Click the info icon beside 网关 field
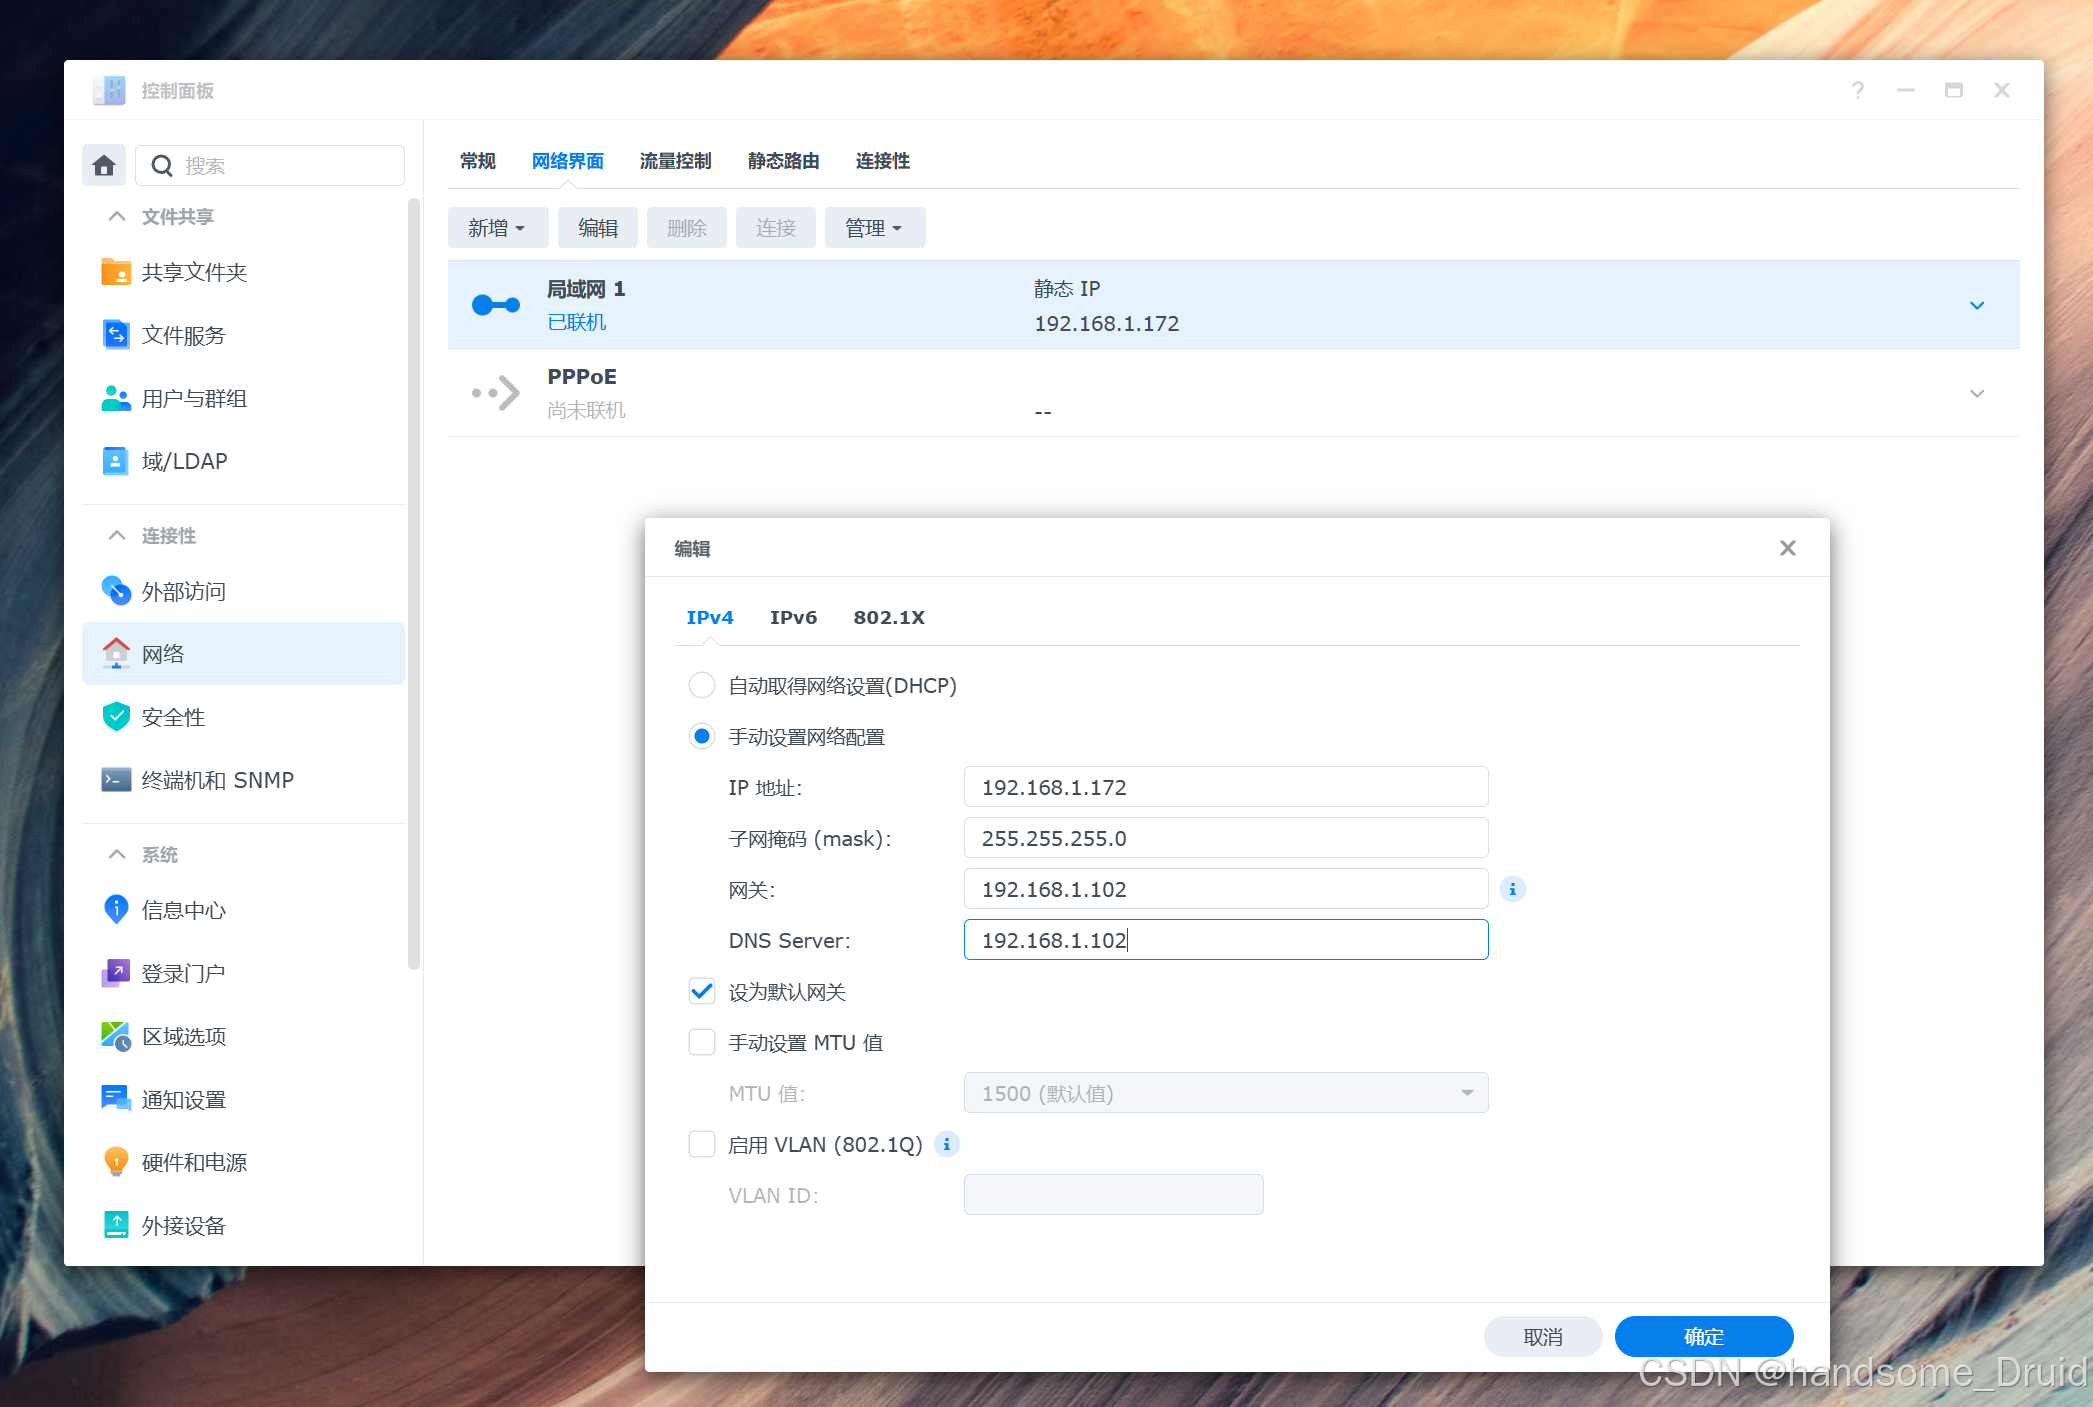This screenshot has width=2093, height=1407. (1512, 889)
